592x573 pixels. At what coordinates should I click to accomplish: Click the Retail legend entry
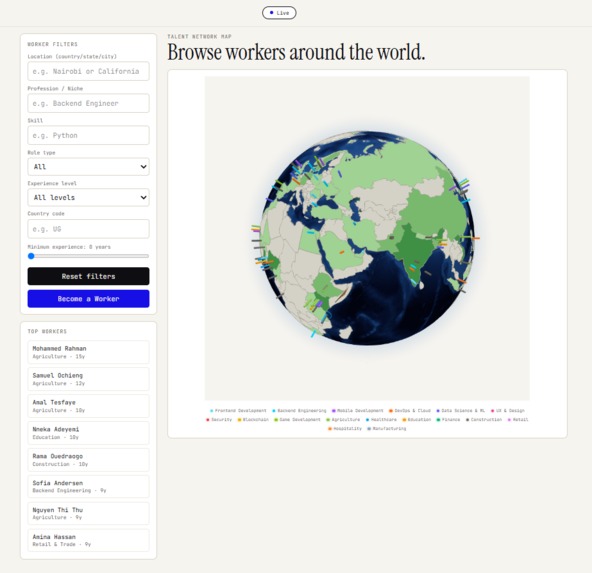coord(518,419)
